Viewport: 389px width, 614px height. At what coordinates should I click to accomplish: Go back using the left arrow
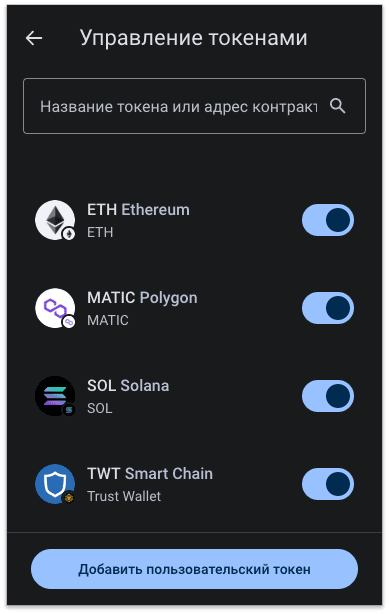pos(34,38)
